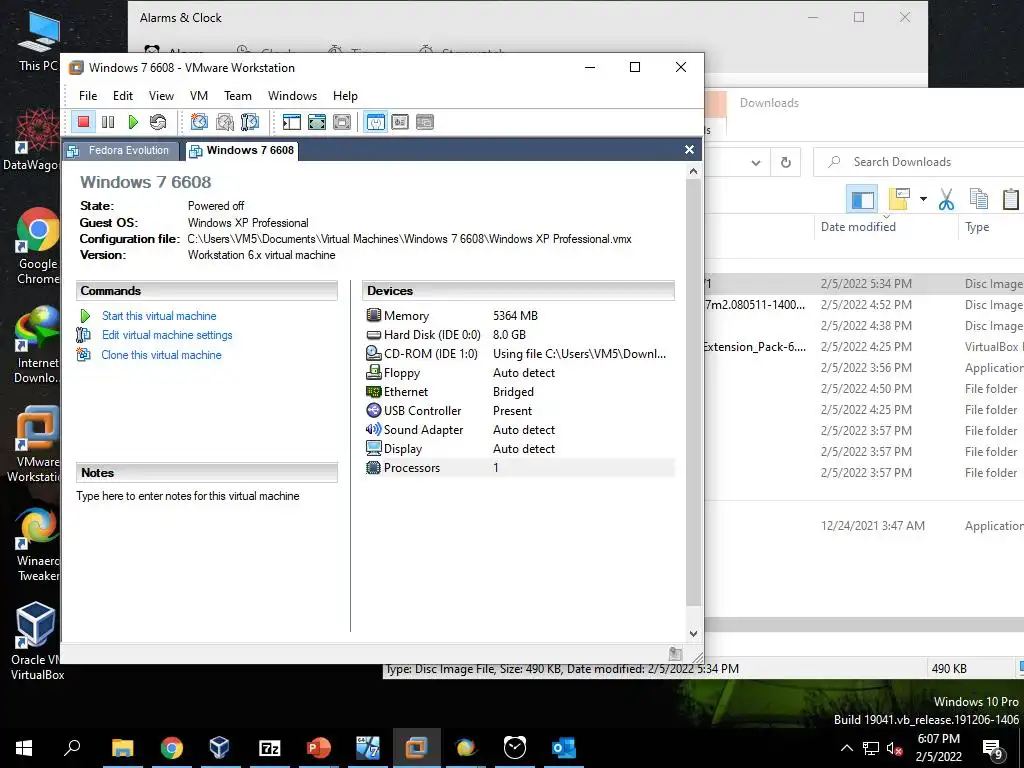Image resolution: width=1024 pixels, height=768 pixels.
Task: Open File Explorer from the taskbar
Action: [123, 748]
